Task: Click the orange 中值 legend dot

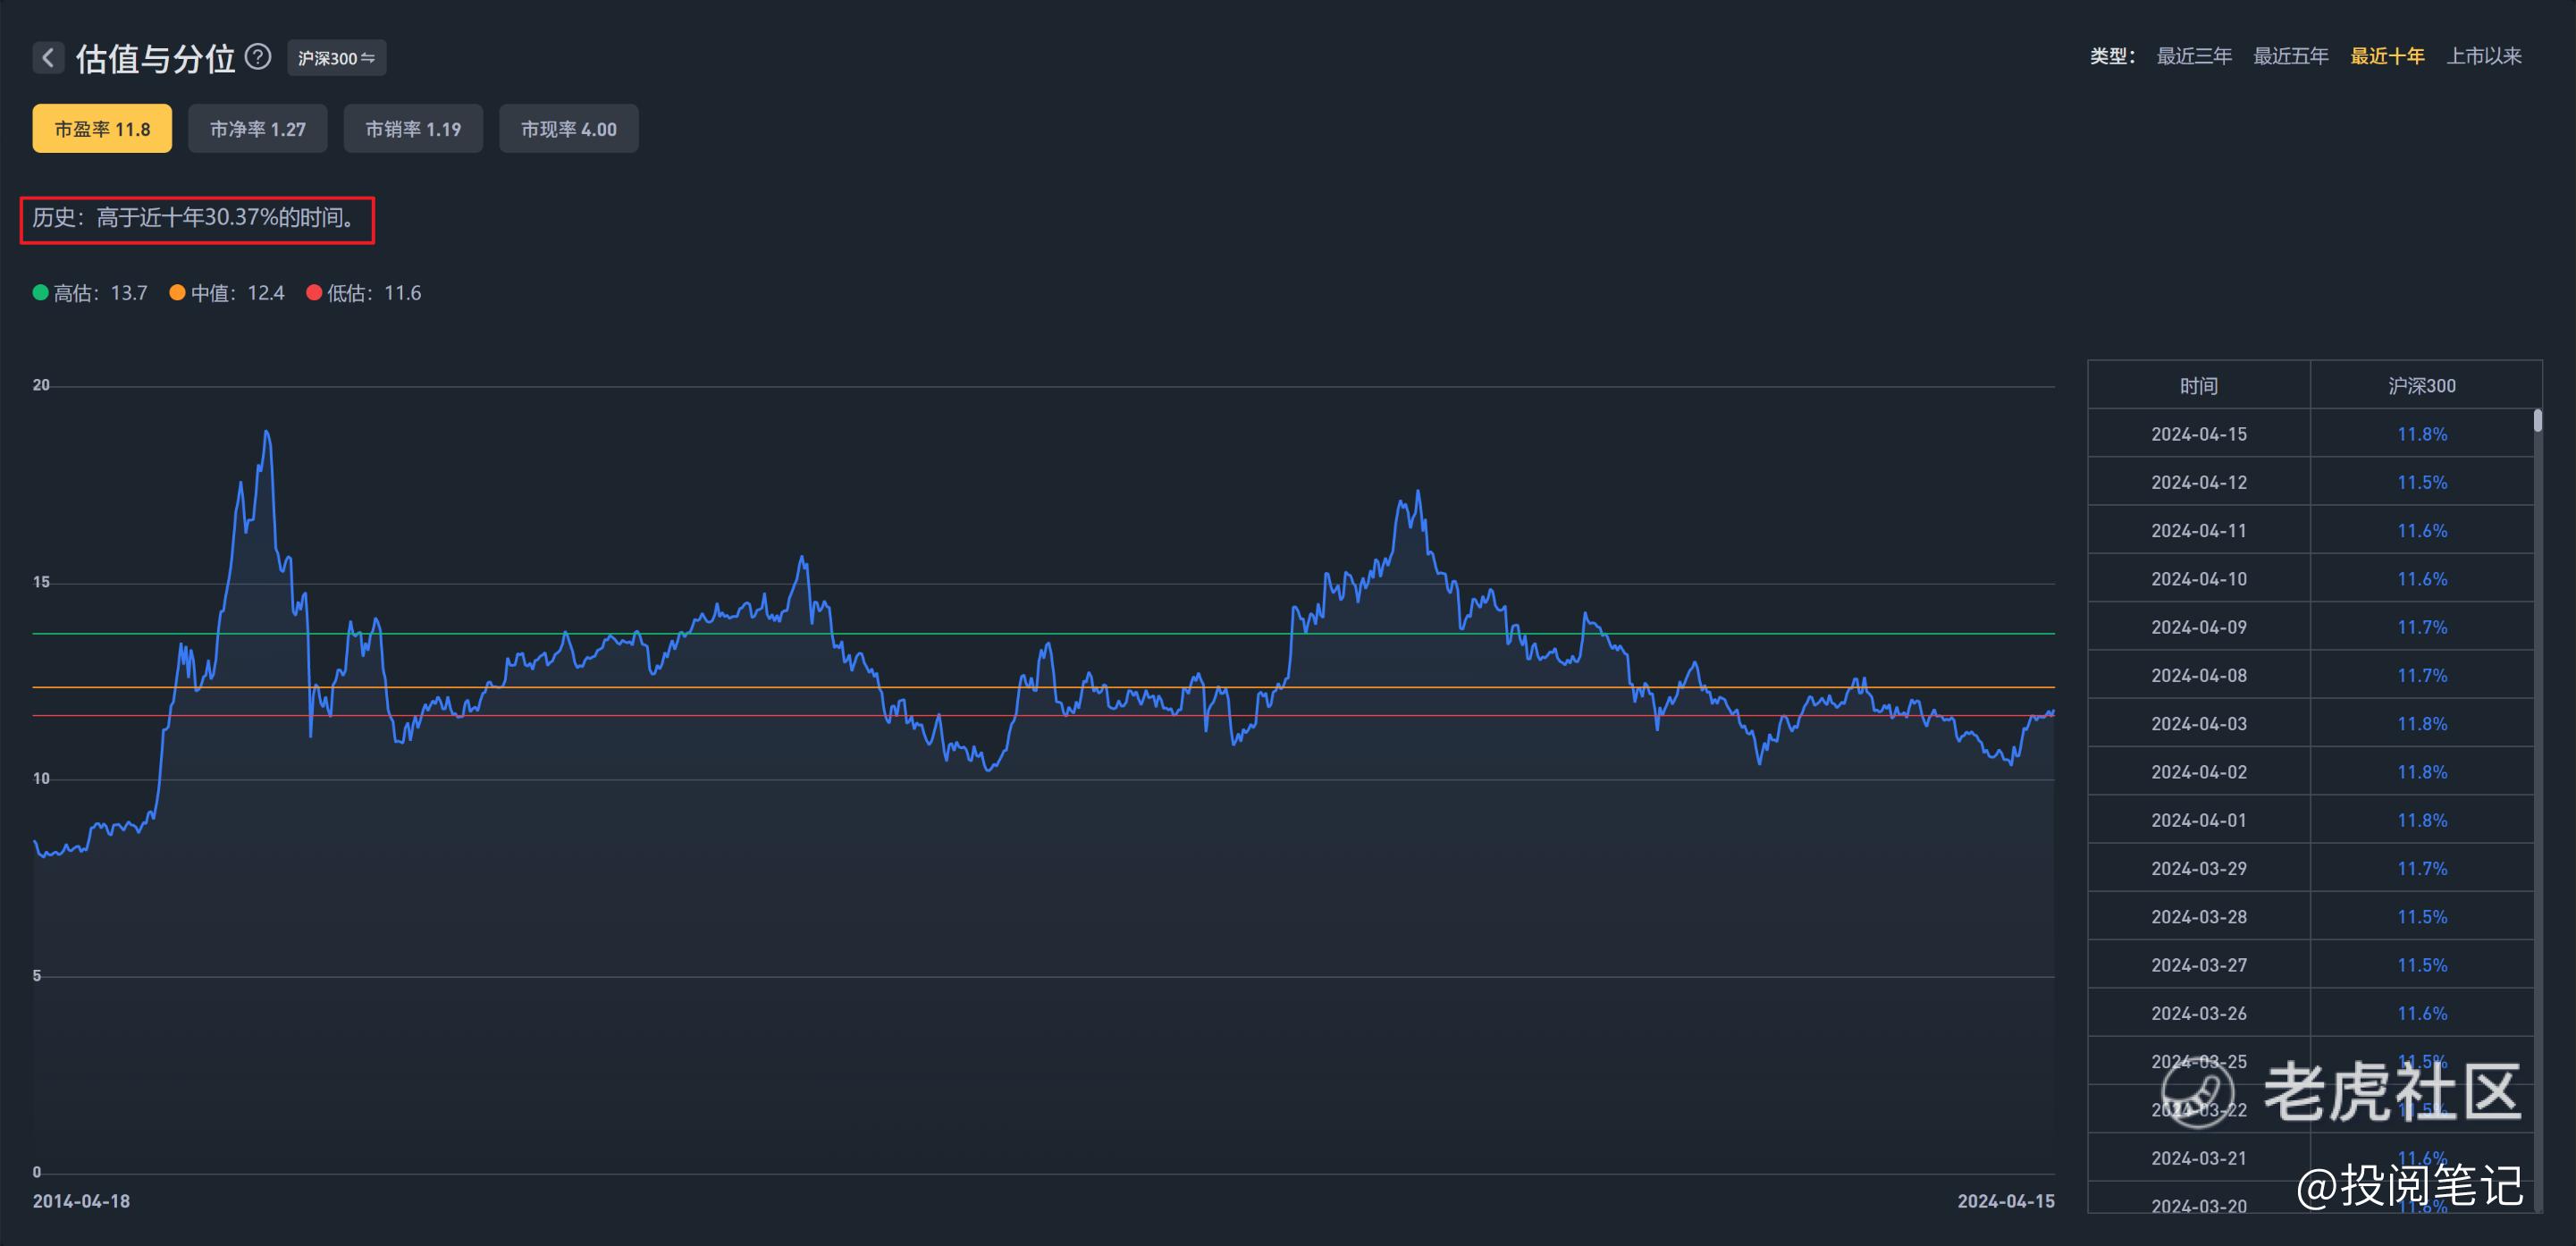Action: tap(177, 293)
